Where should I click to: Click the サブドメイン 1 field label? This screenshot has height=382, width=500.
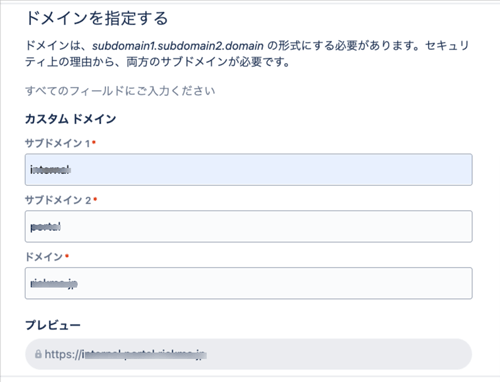point(58,143)
